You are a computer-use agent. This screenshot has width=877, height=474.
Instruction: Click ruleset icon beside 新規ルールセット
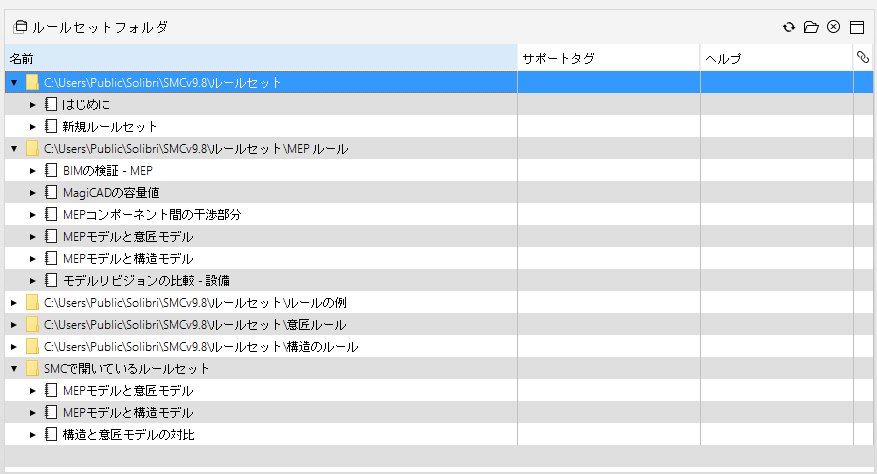click(51, 126)
